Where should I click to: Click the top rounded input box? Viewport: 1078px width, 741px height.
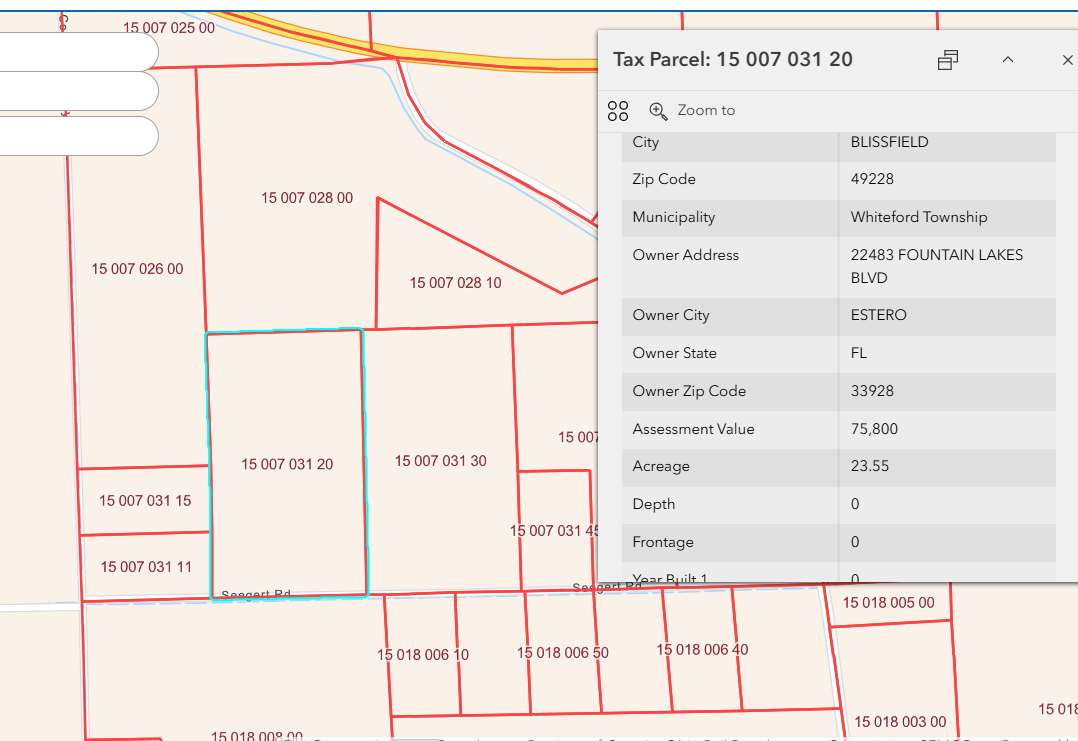[78, 52]
